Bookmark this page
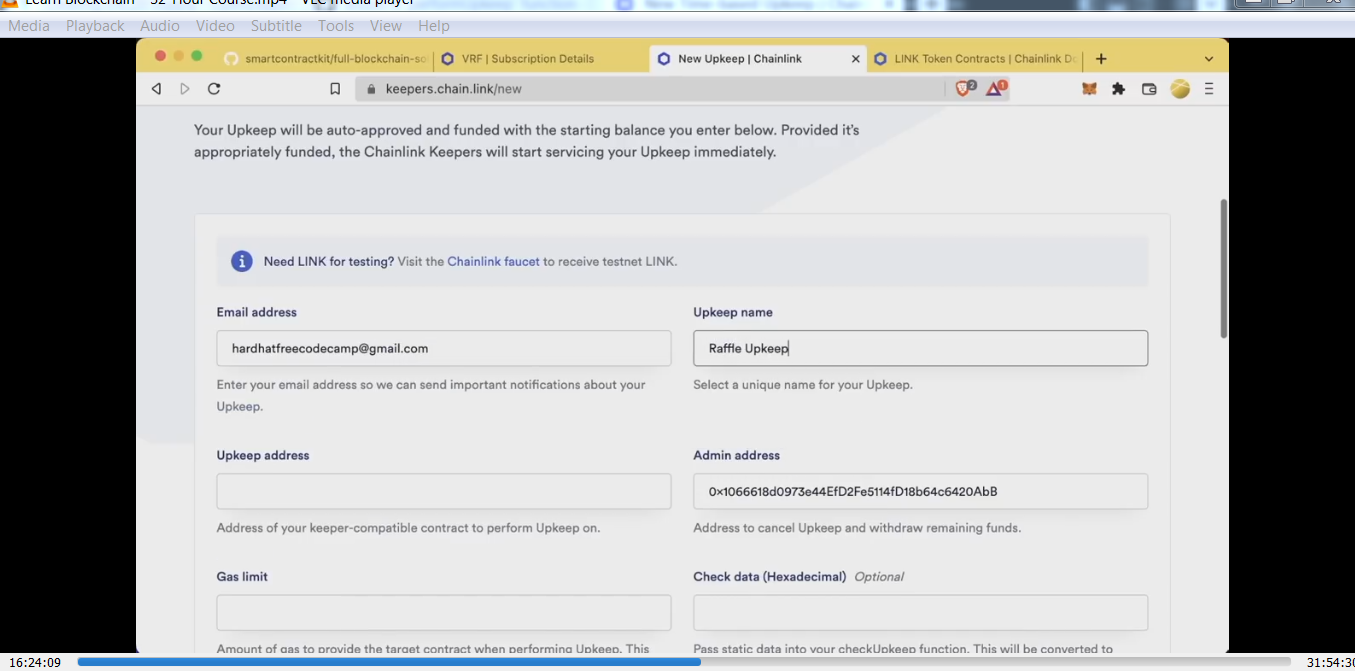Image resolution: width=1355 pixels, height=671 pixels. (x=335, y=89)
